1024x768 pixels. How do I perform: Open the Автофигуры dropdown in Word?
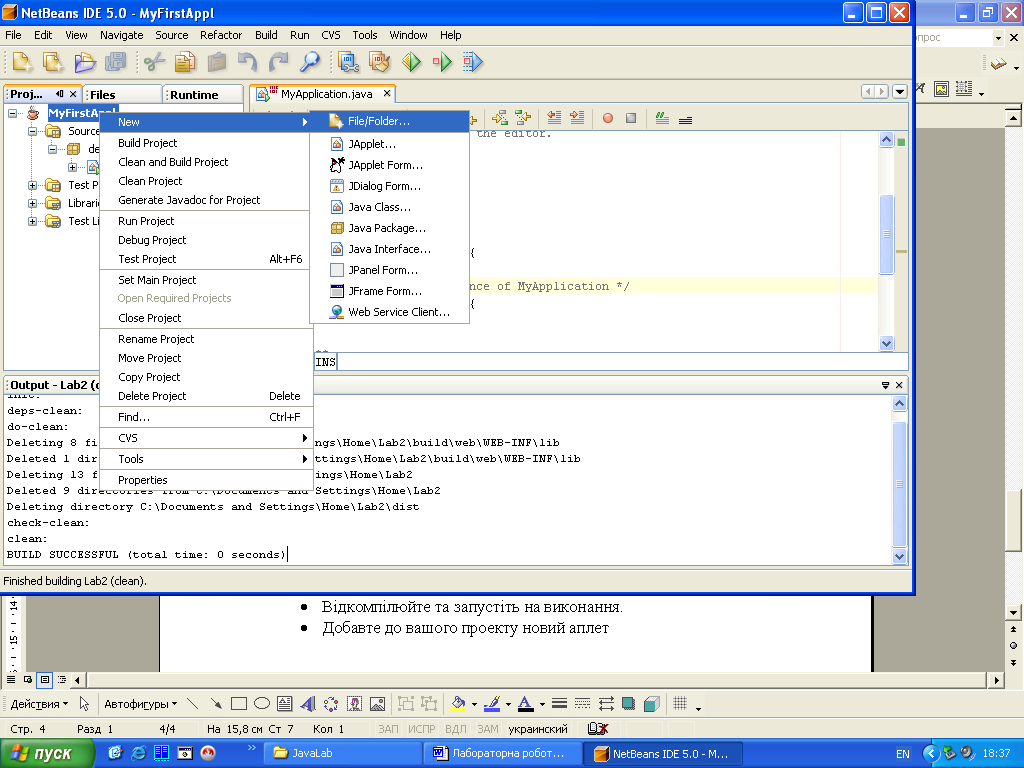[x=140, y=704]
